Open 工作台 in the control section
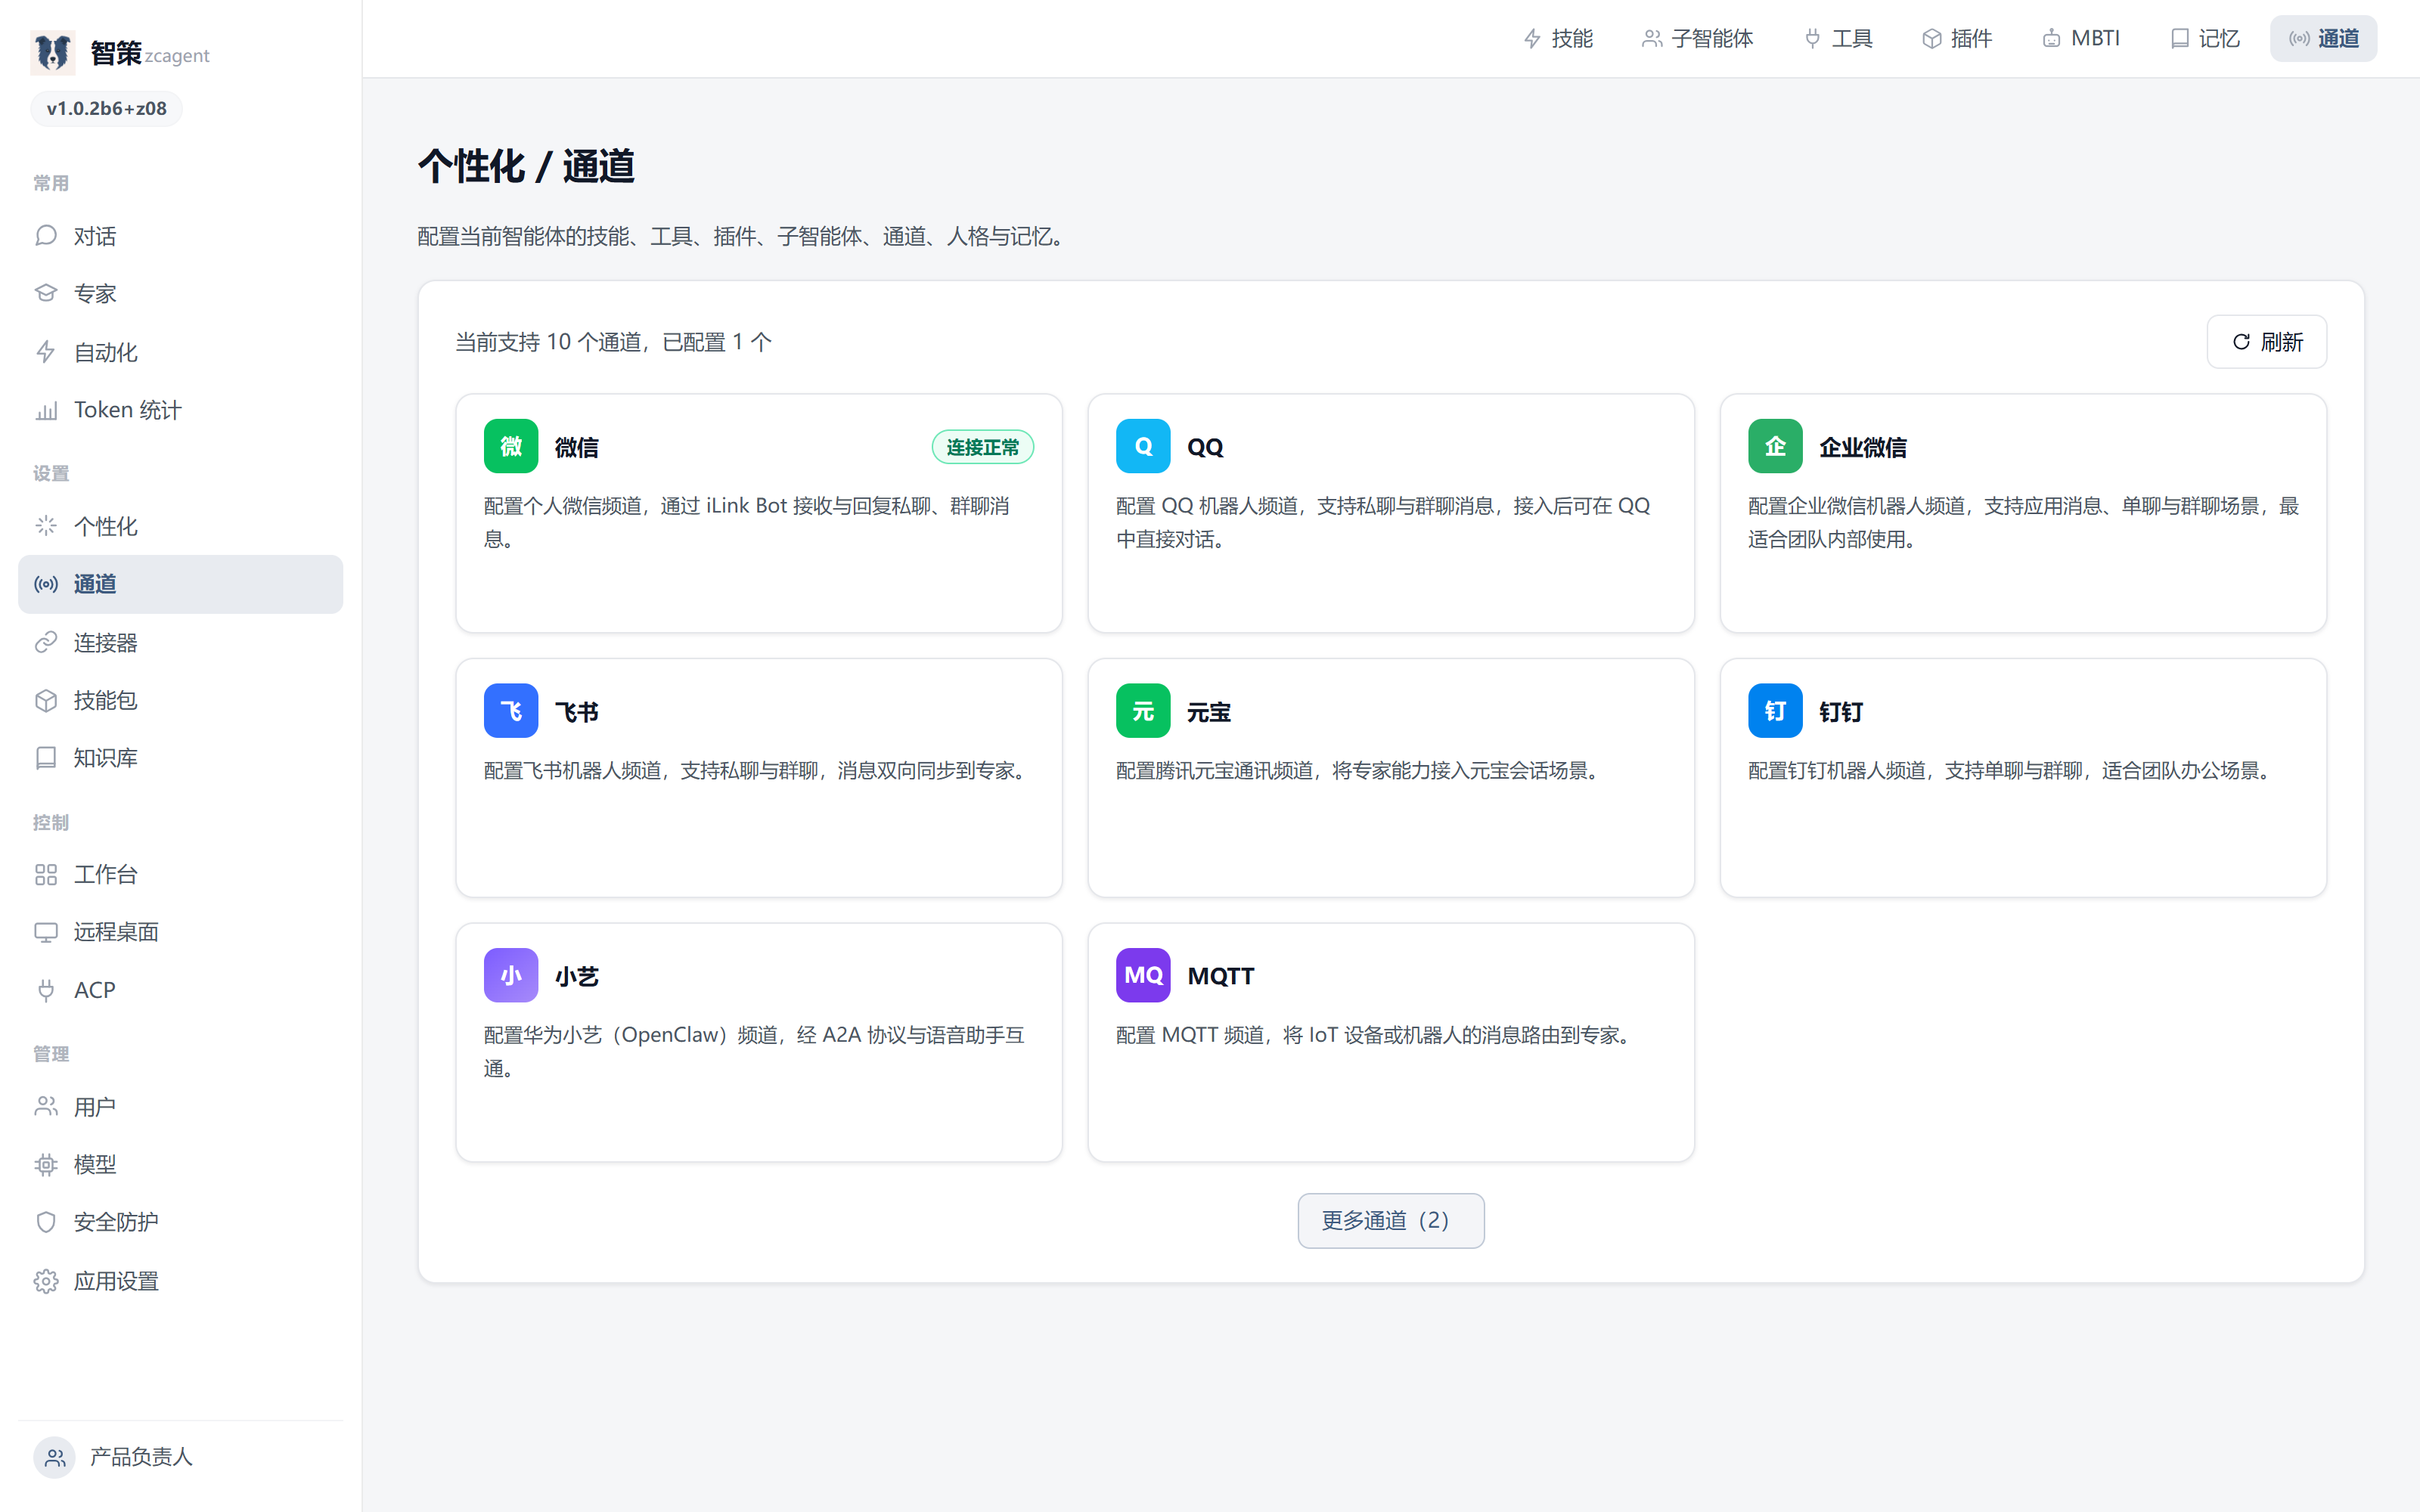The image size is (2420, 1512). [x=181, y=875]
